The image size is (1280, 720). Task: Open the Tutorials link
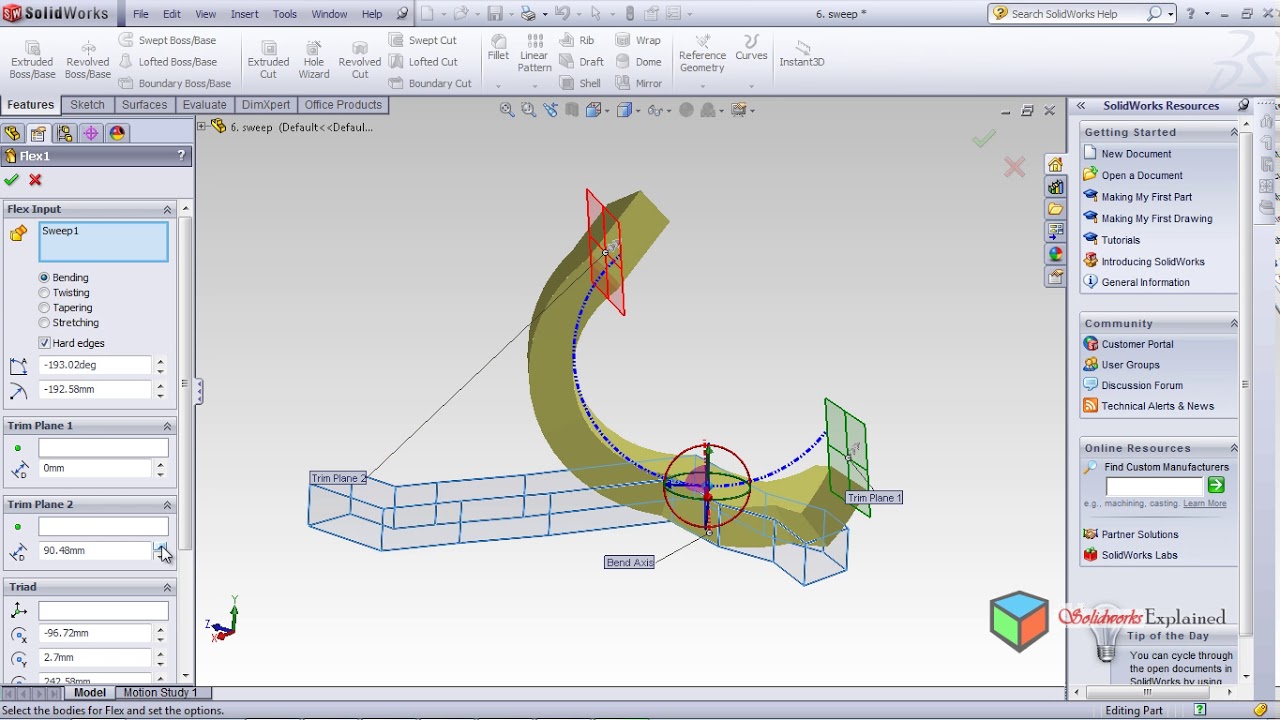pyautogui.click(x=1120, y=240)
